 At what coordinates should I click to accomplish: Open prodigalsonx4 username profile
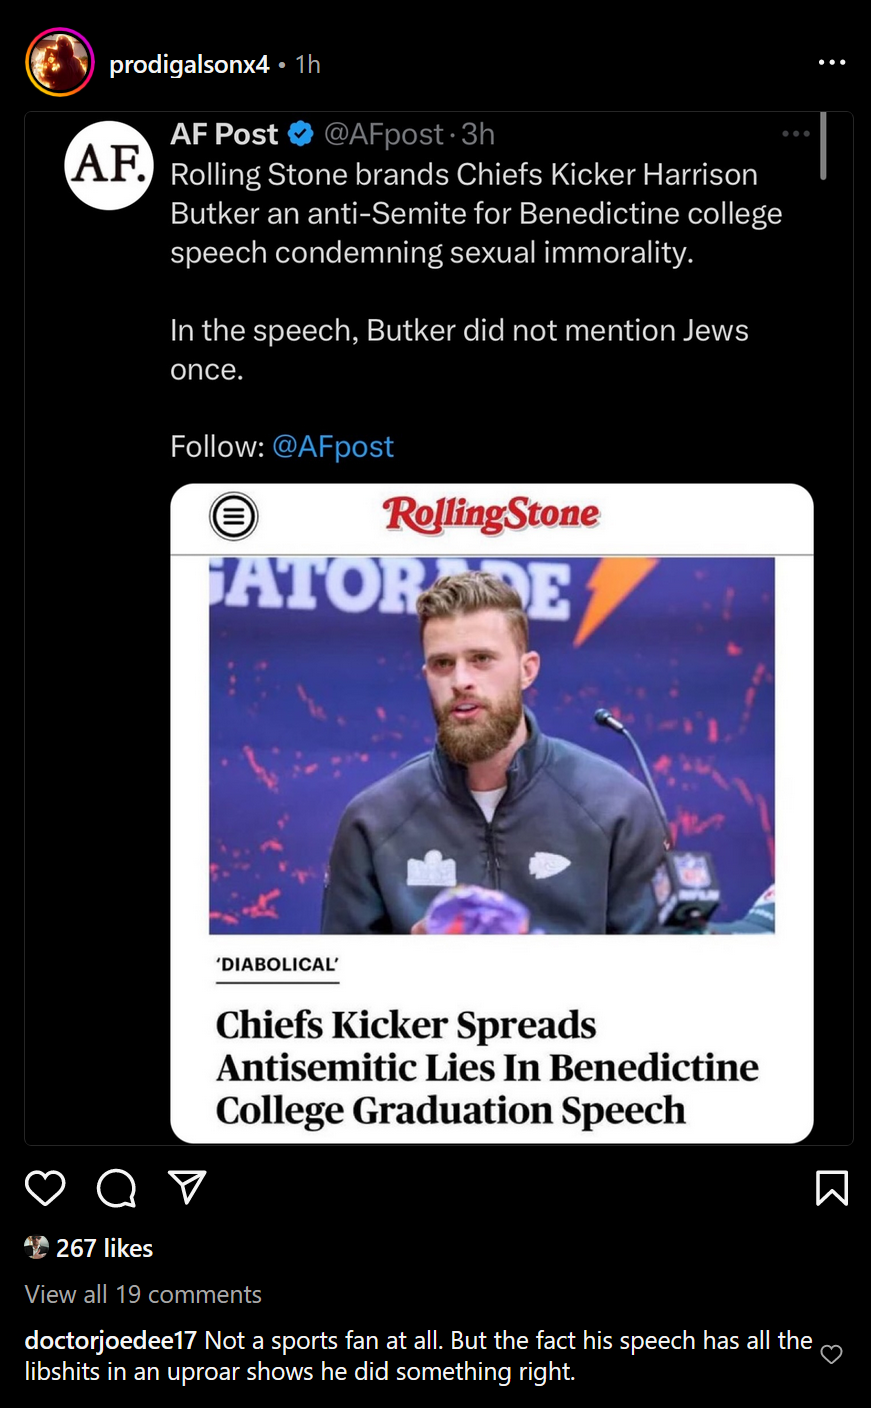189,64
